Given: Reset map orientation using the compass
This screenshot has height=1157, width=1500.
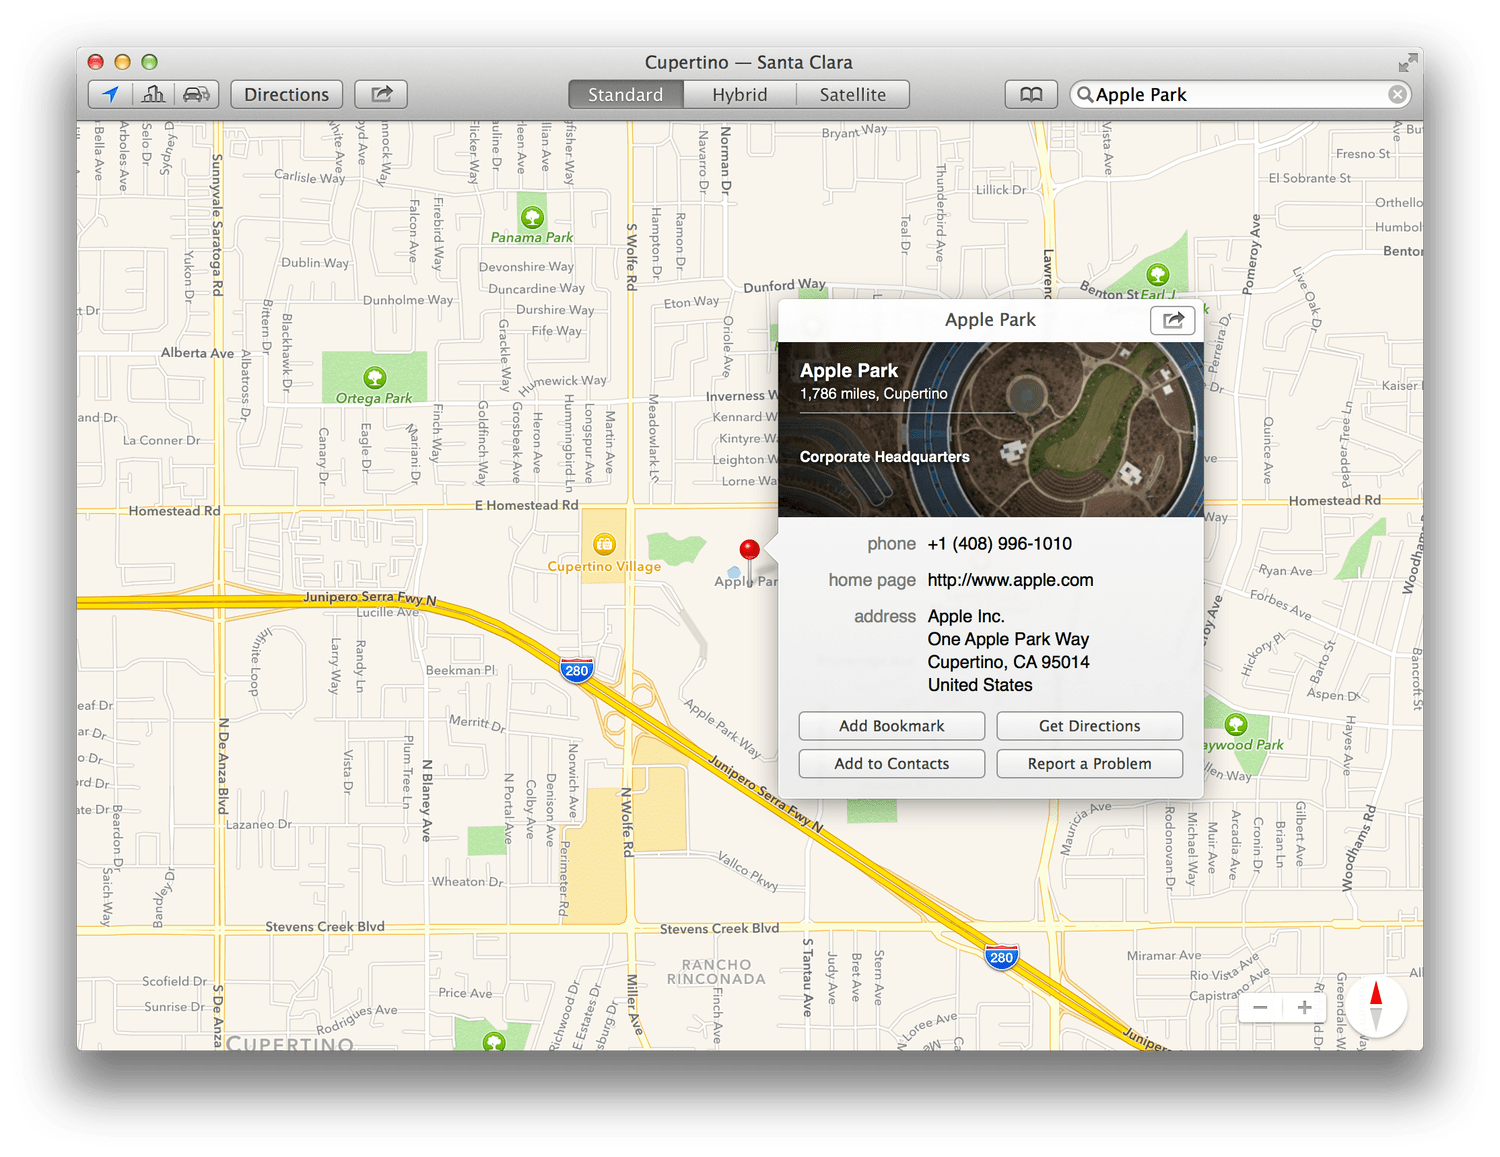Looking at the screenshot, I should [x=1376, y=1006].
